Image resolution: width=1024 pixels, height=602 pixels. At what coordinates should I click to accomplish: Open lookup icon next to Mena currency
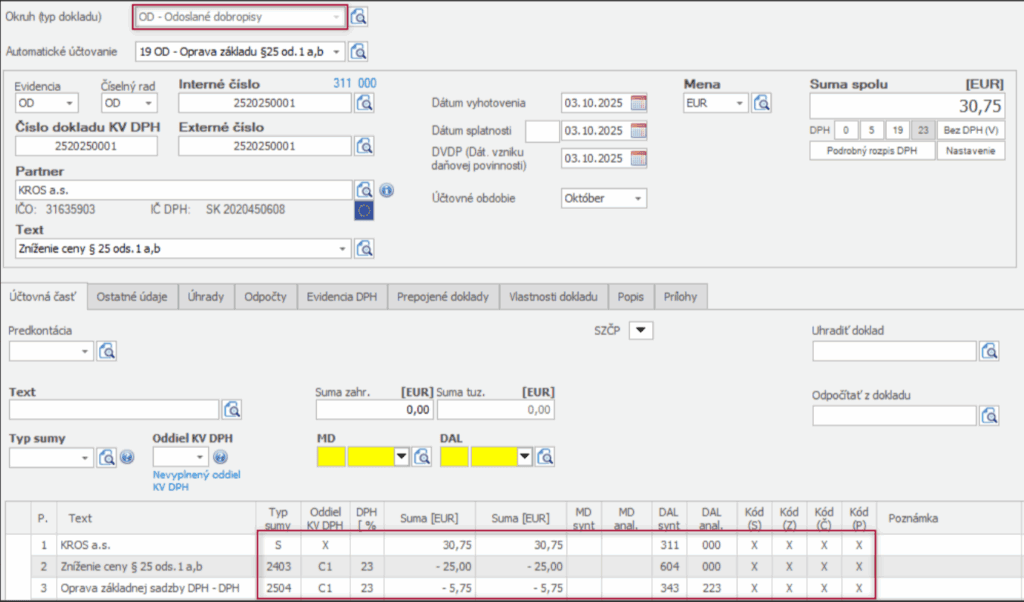click(x=762, y=103)
